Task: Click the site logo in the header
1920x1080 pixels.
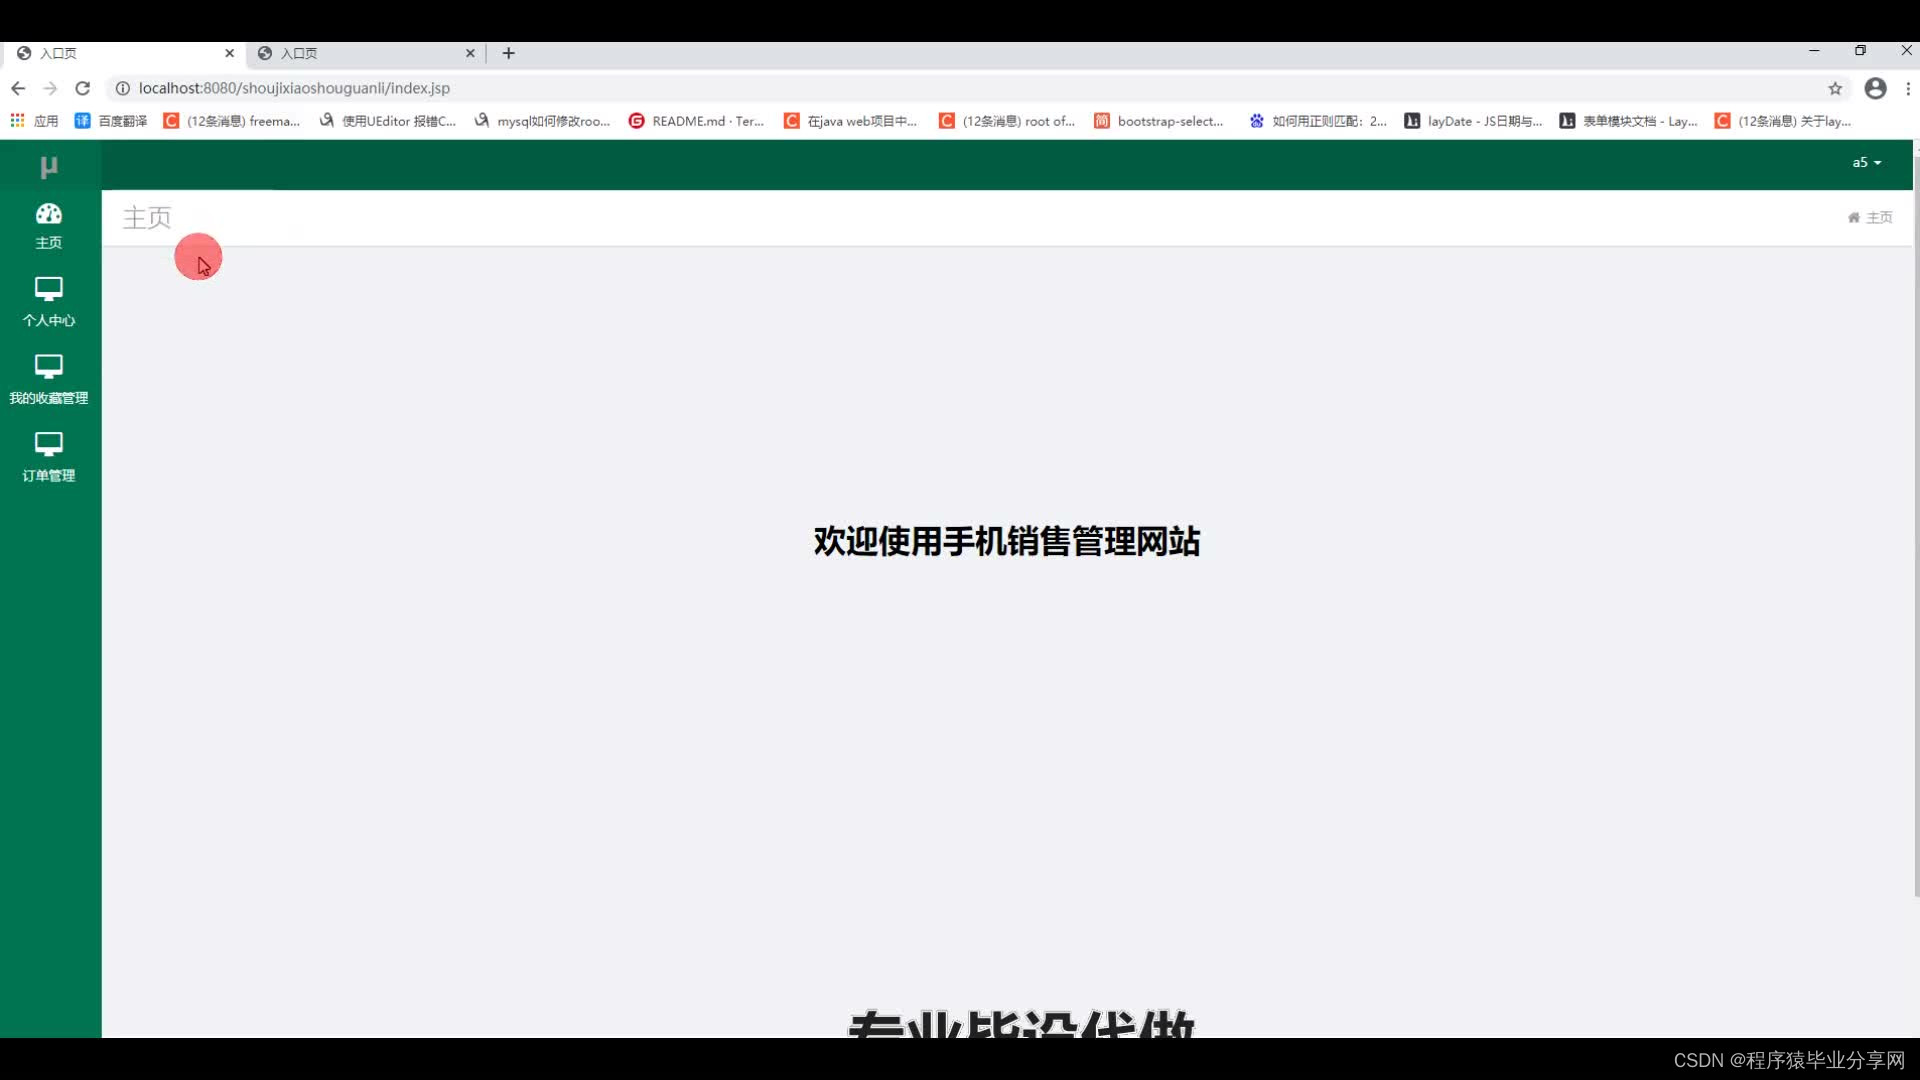Action: [48, 166]
